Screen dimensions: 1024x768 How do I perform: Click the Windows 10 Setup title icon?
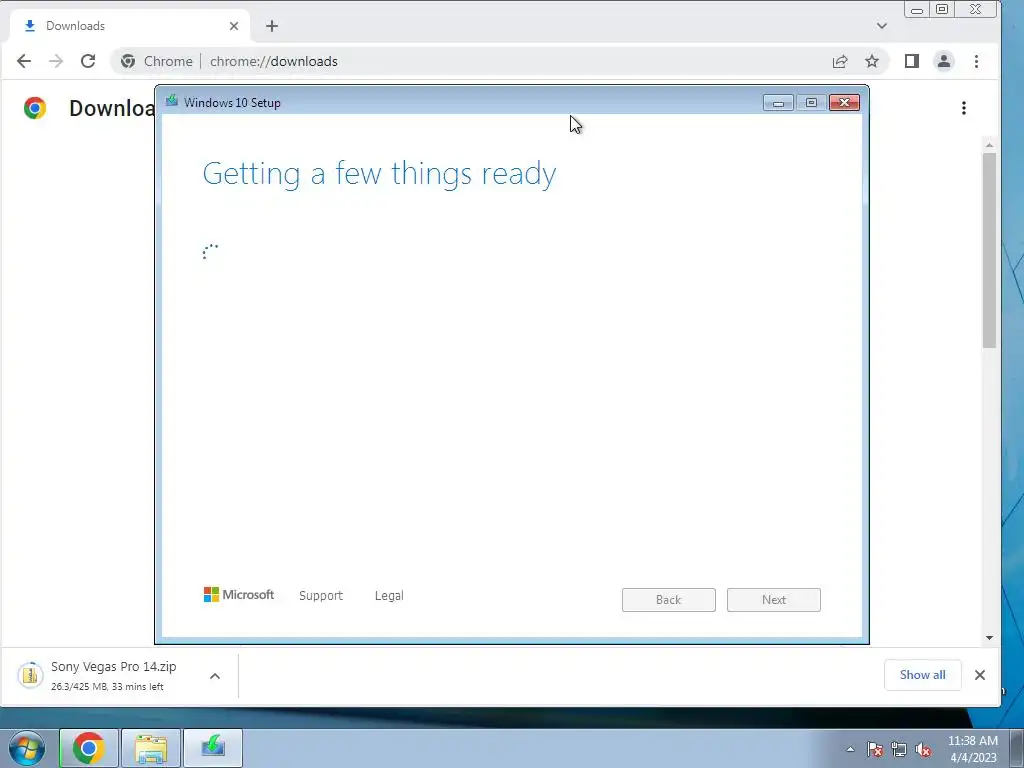pos(172,101)
